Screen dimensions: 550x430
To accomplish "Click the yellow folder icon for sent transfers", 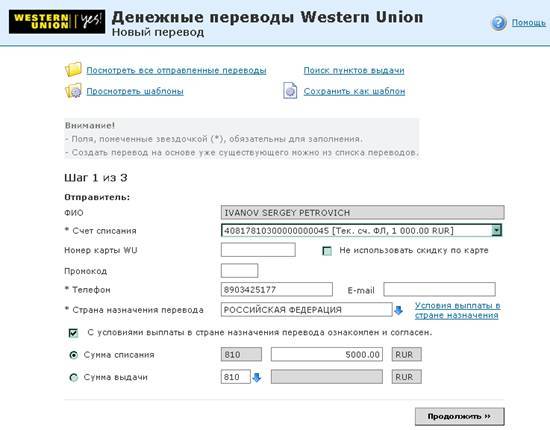I will (73, 69).
